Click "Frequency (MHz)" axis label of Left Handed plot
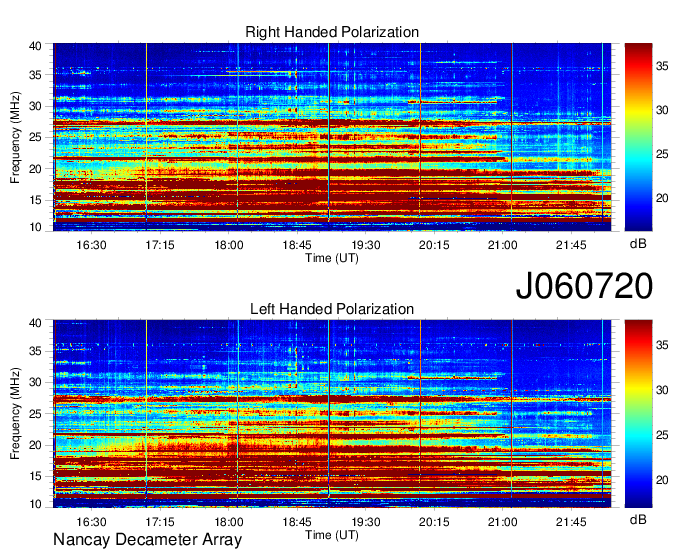Screen dimensions: 680x552 (x=15, y=414)
